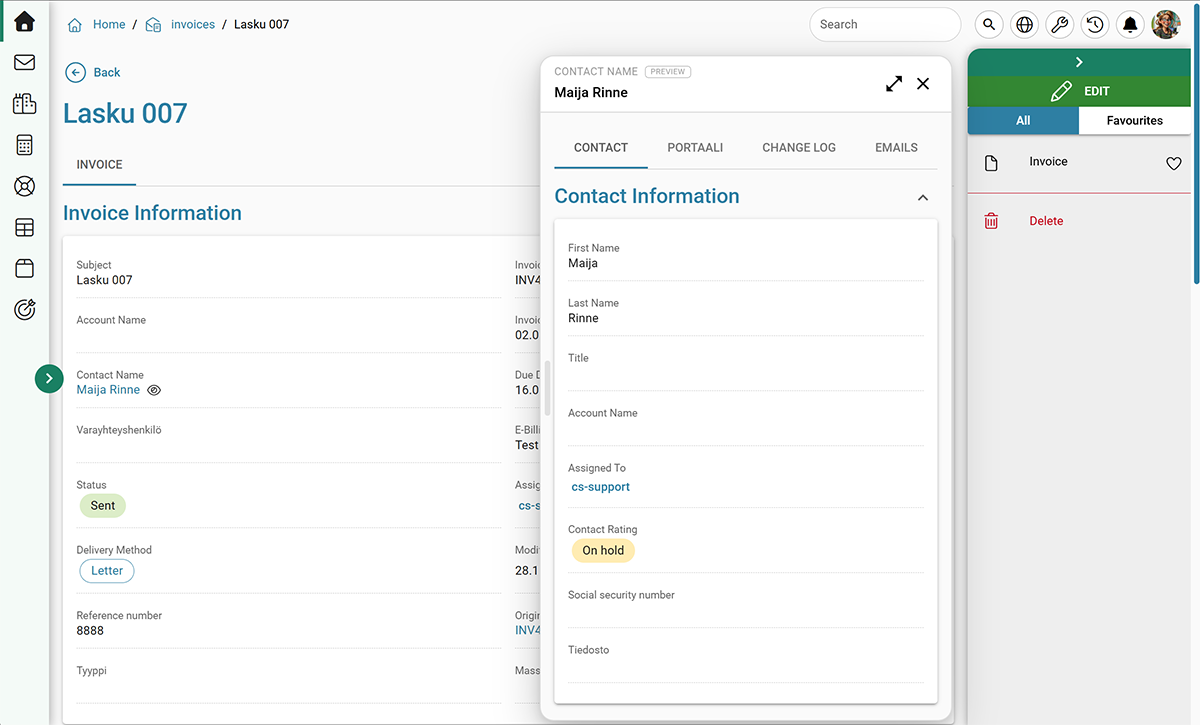Image resolution: width=1200 pixels, height=725 pixels.
Task: Open the calculator icon in sidebar
Action: [24, 145]
